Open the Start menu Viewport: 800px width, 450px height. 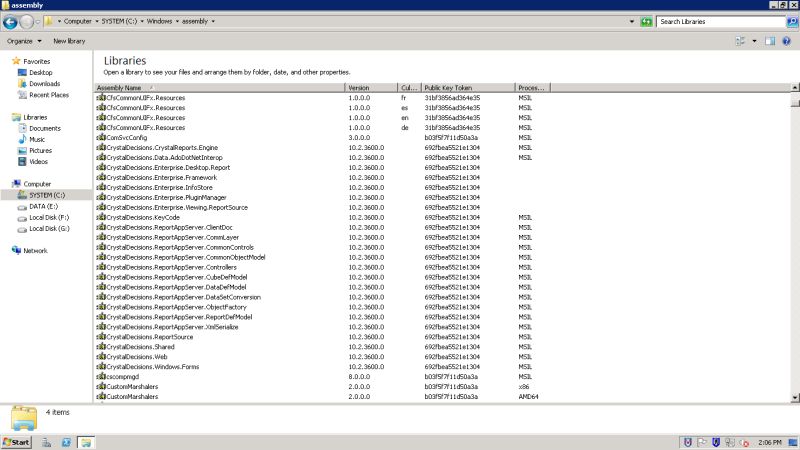coord(16,442)
